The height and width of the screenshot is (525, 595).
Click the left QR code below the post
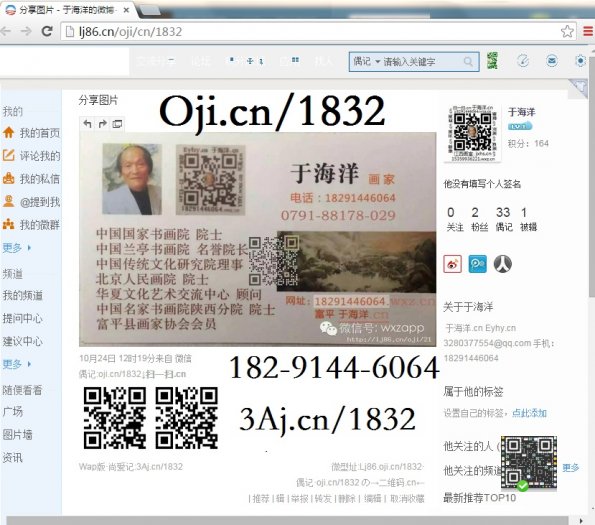[x=115, y=418]
